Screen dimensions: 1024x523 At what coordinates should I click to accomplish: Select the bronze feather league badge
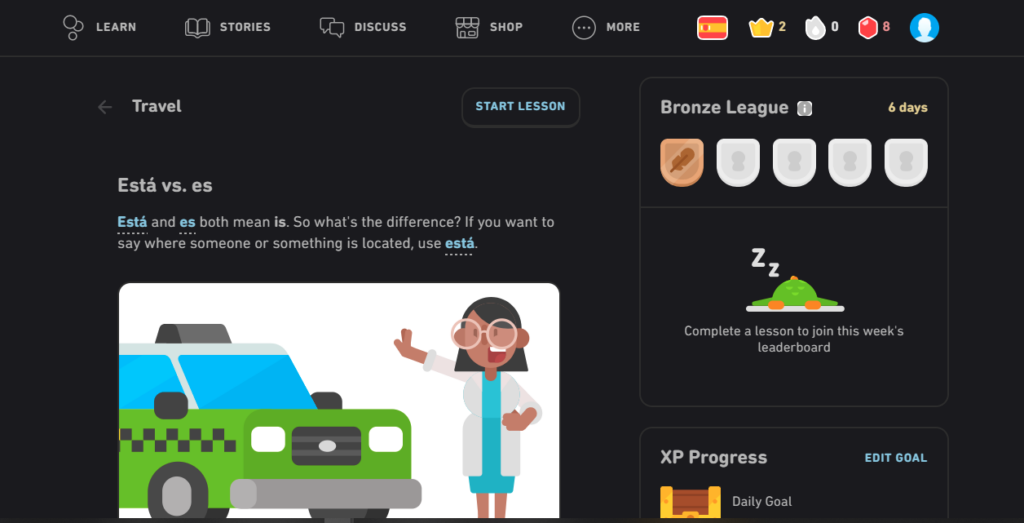[682, 162]
